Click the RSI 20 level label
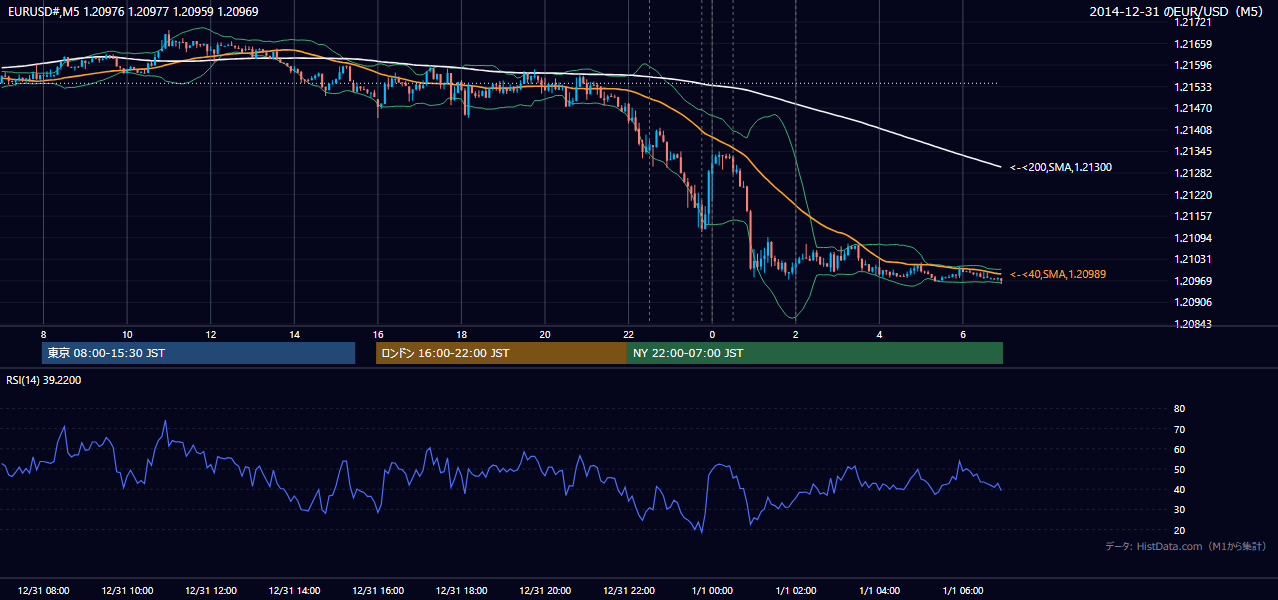1278x600 pixels. pos(1179,530)
